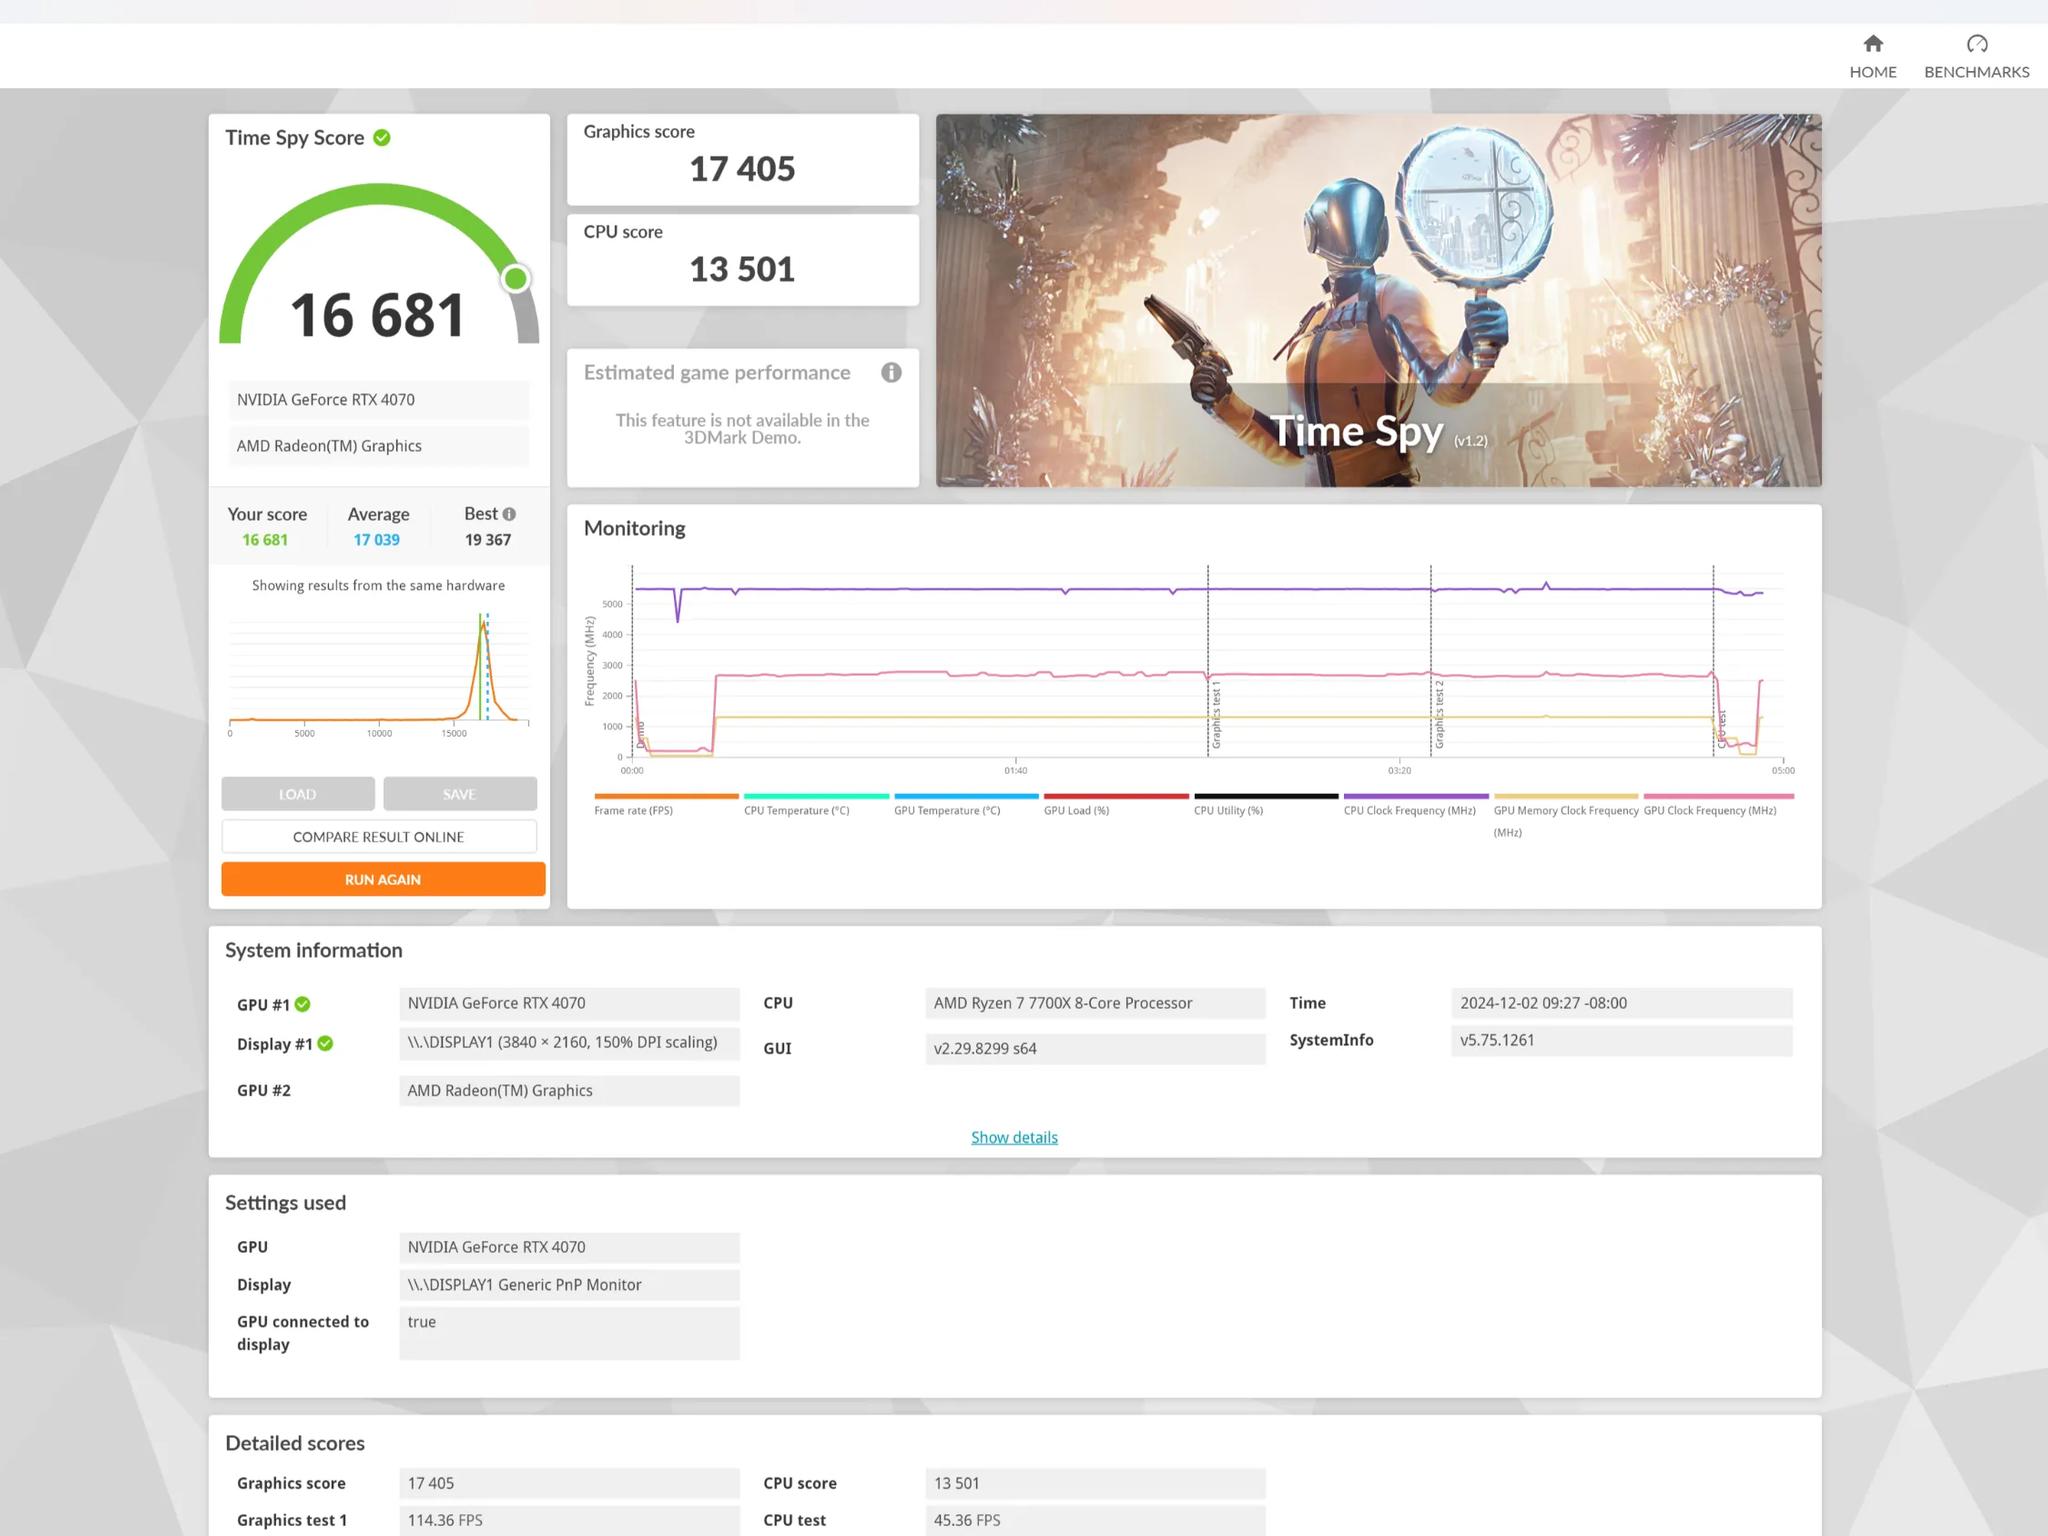The height and width of the screenshot is (1536, 2048).
Task: Open the Benchmarks gauge icon
Action: (x=1976, y=44)
